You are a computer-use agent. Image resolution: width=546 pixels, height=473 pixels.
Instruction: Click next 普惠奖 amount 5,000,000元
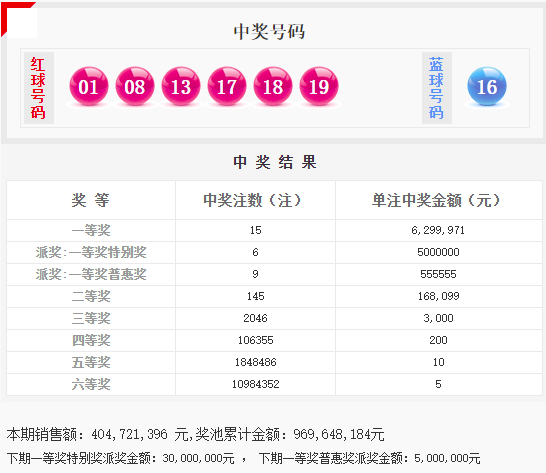(447, 458)
